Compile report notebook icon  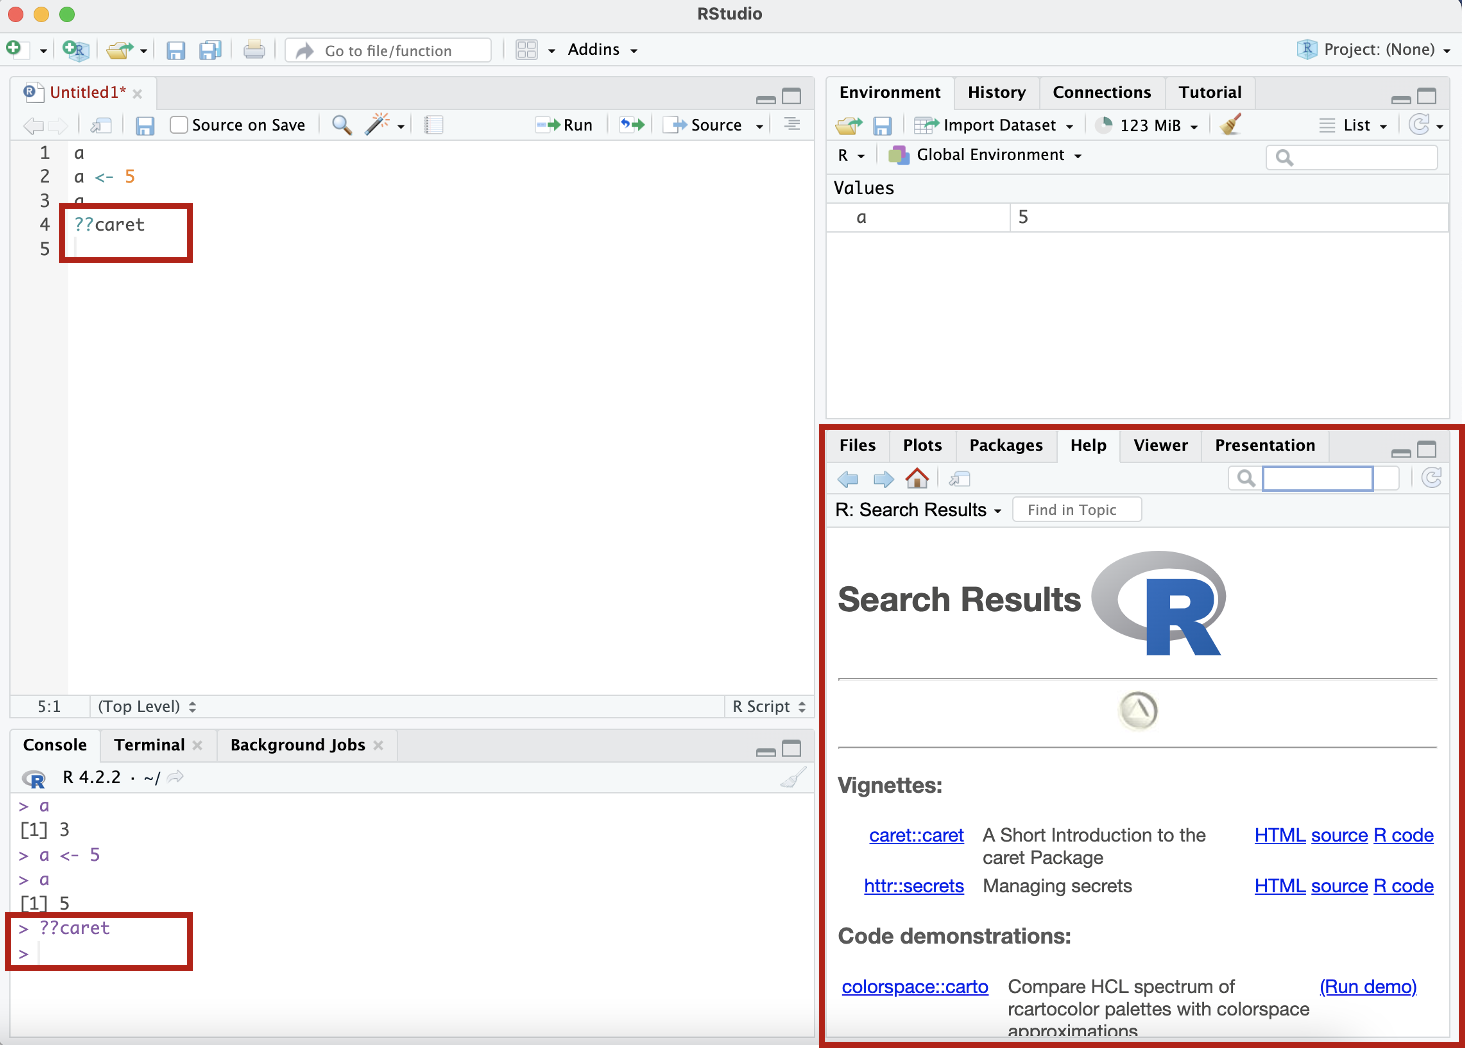433,125
